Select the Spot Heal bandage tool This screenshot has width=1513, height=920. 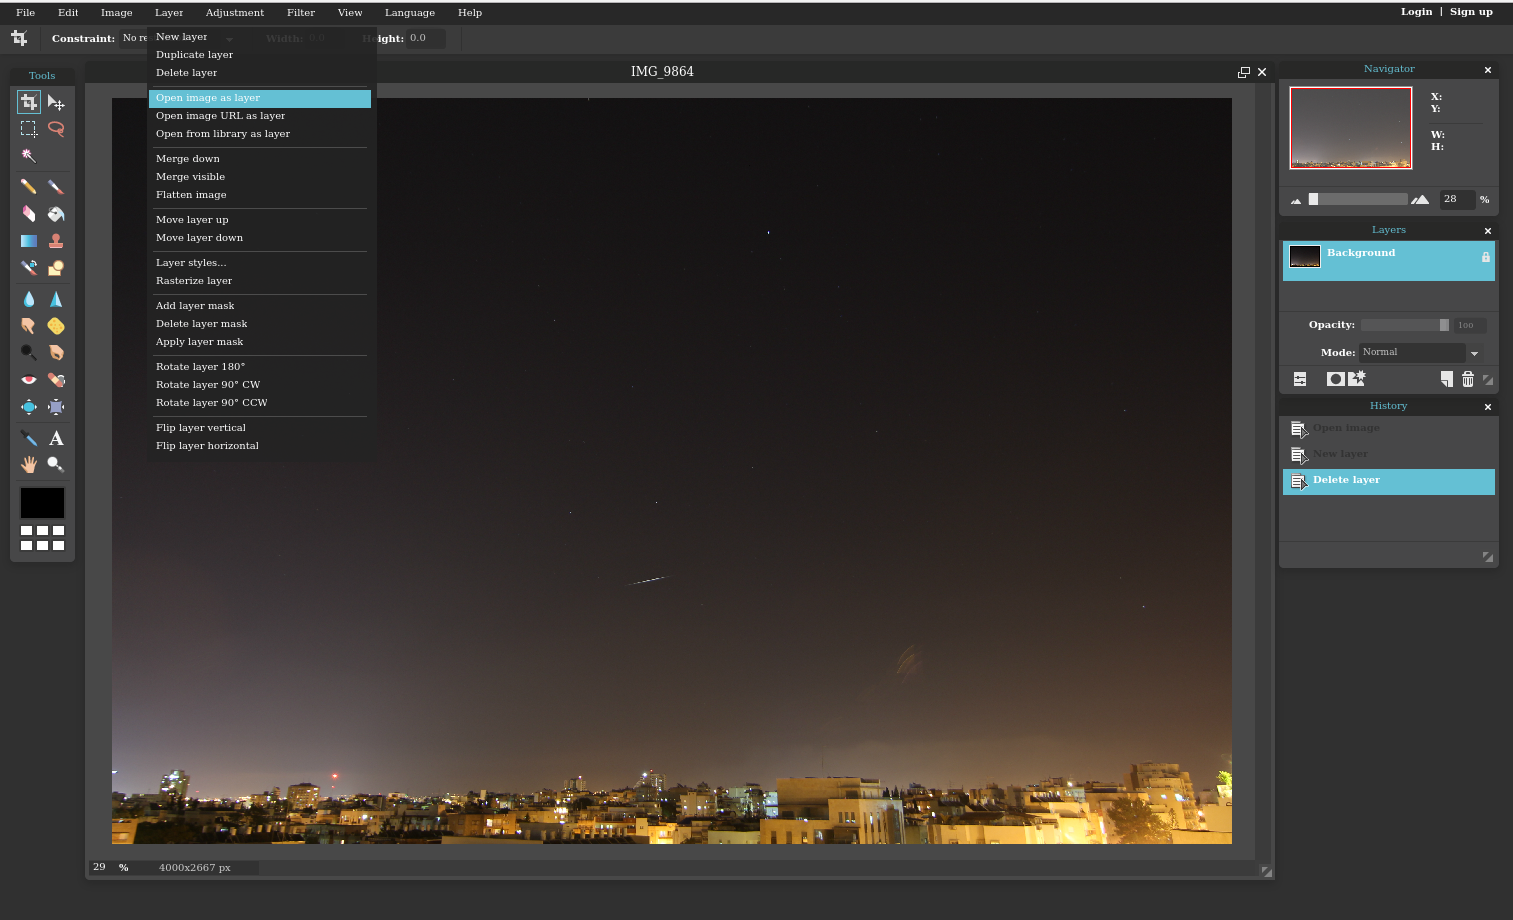click(56, 380)
